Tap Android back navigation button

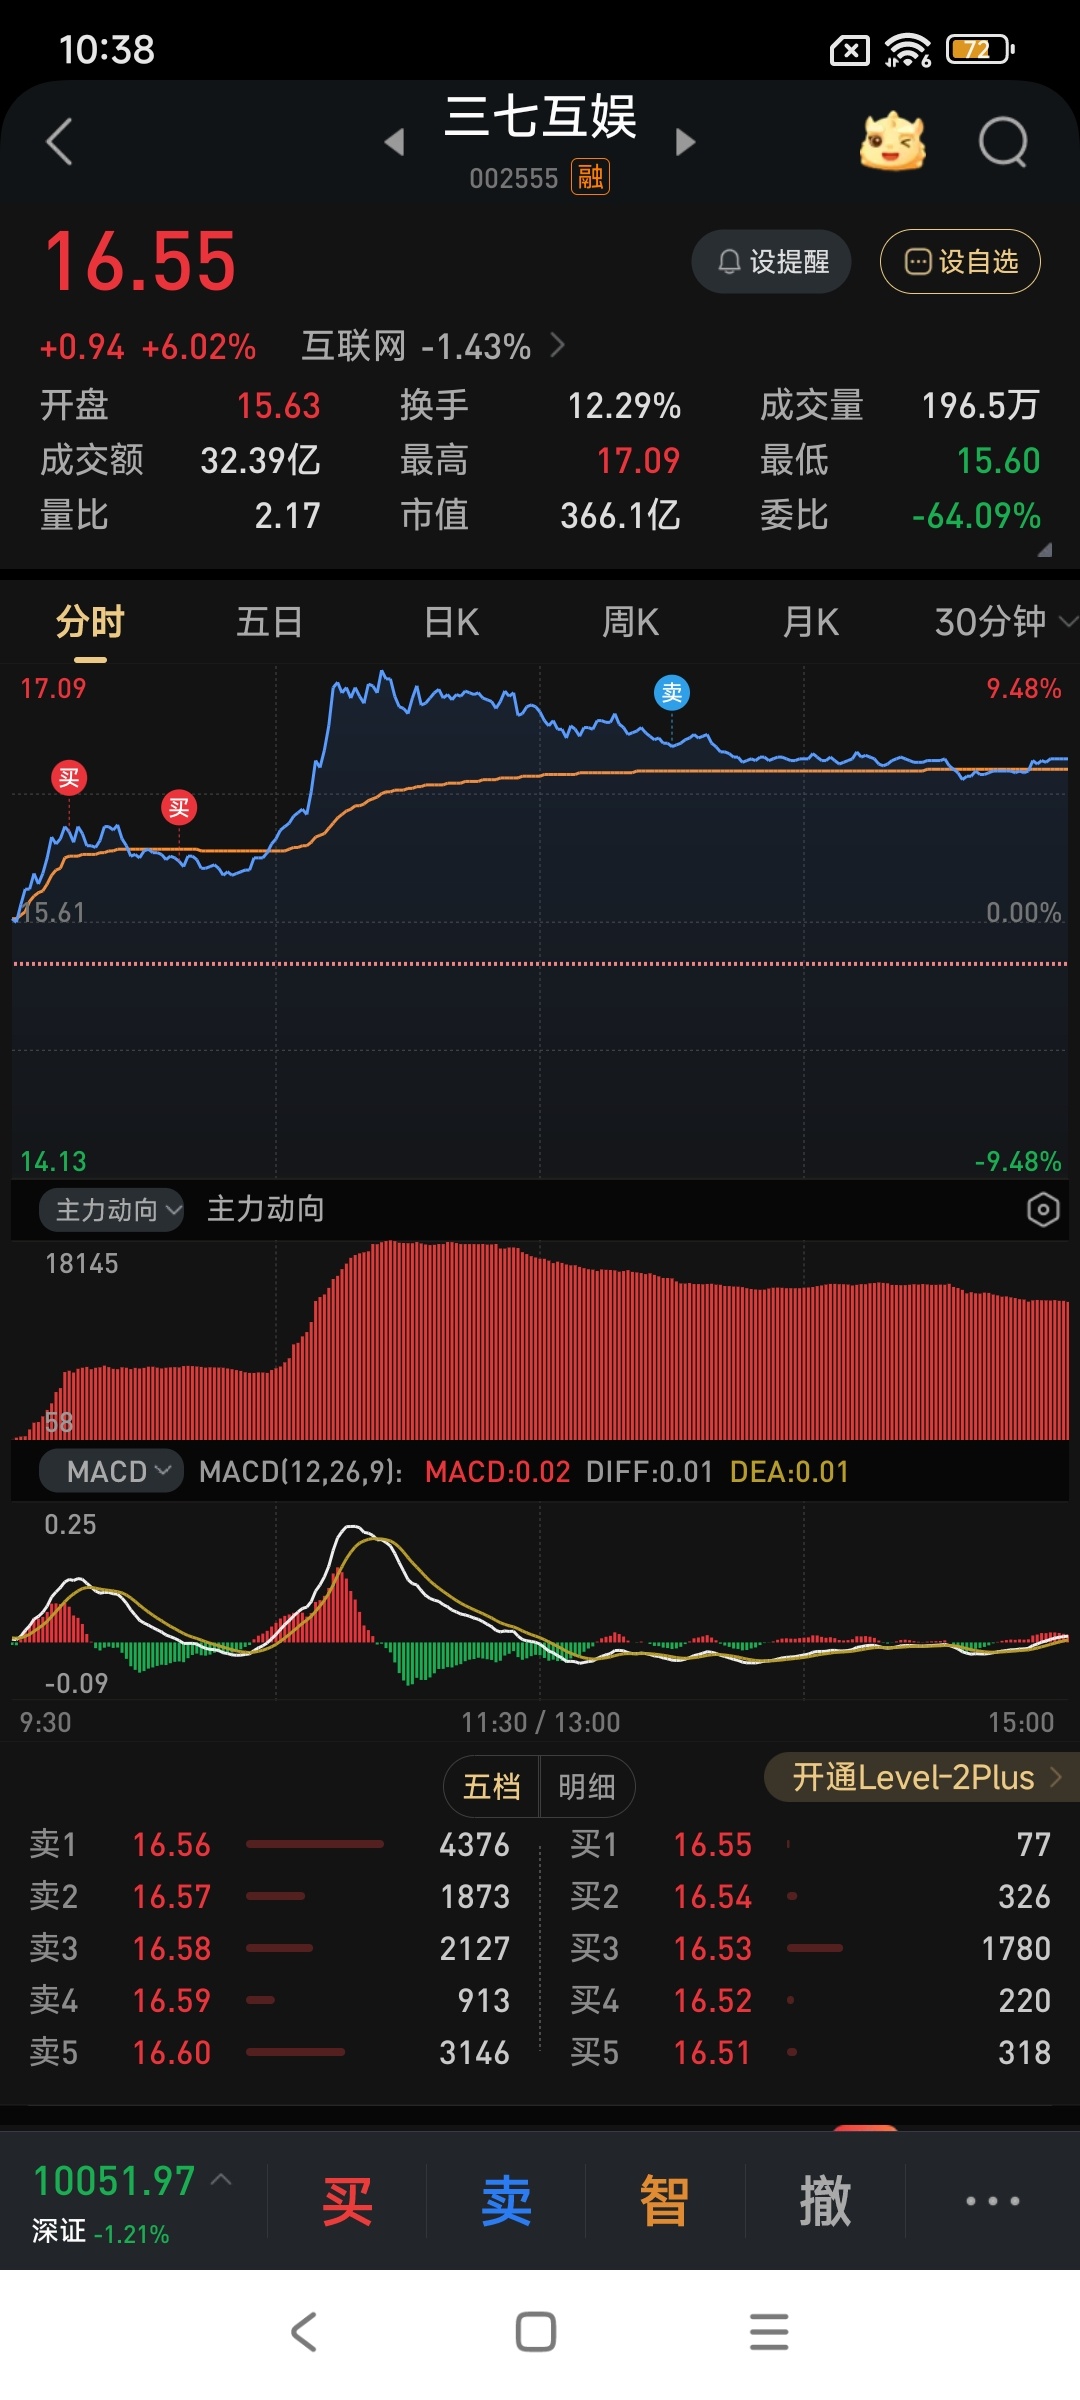pyautogui.click(x=303, y=2332)
